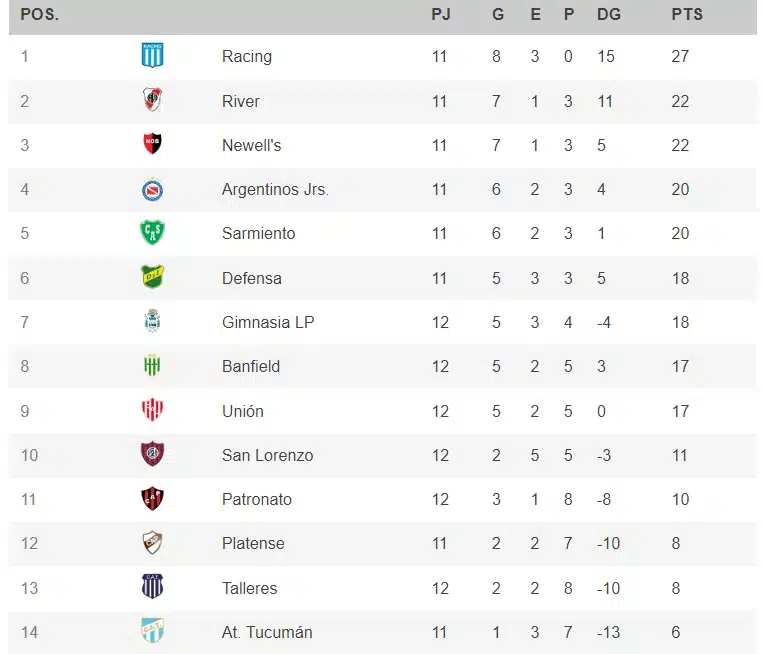763x654 pixels.
Task: Sort by the DG column header
Action: click(609, 15)
